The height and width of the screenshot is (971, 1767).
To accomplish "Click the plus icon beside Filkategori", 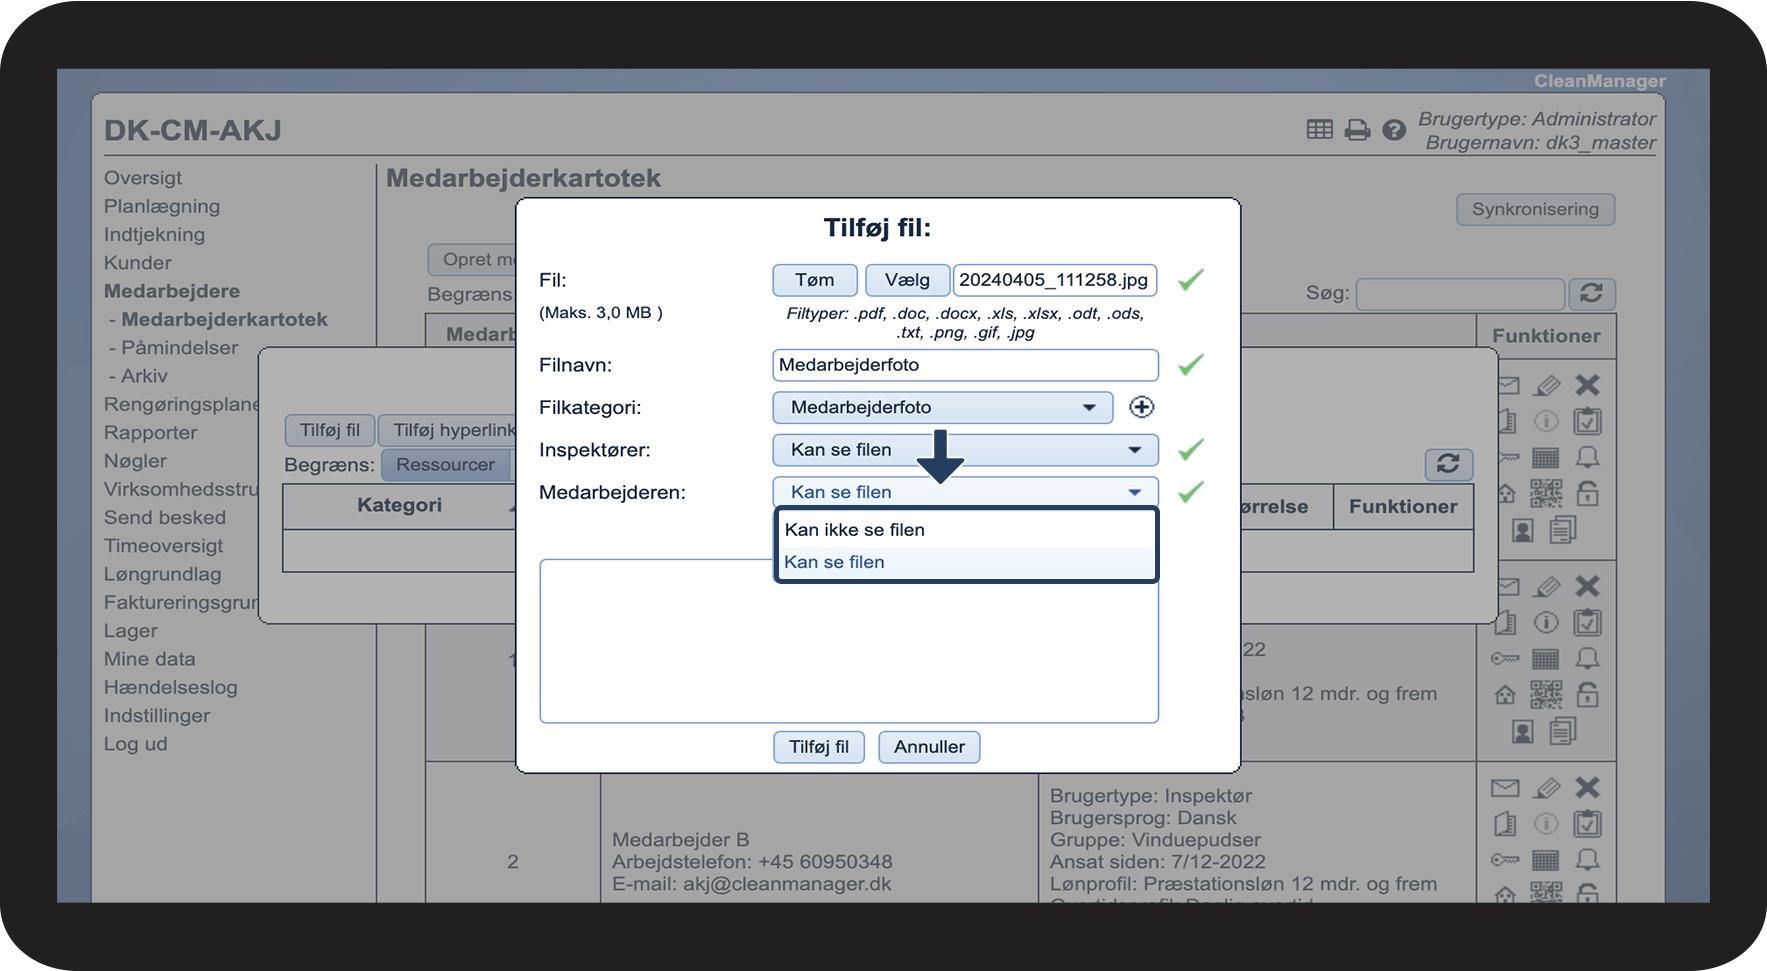I will click(1141, 407).
